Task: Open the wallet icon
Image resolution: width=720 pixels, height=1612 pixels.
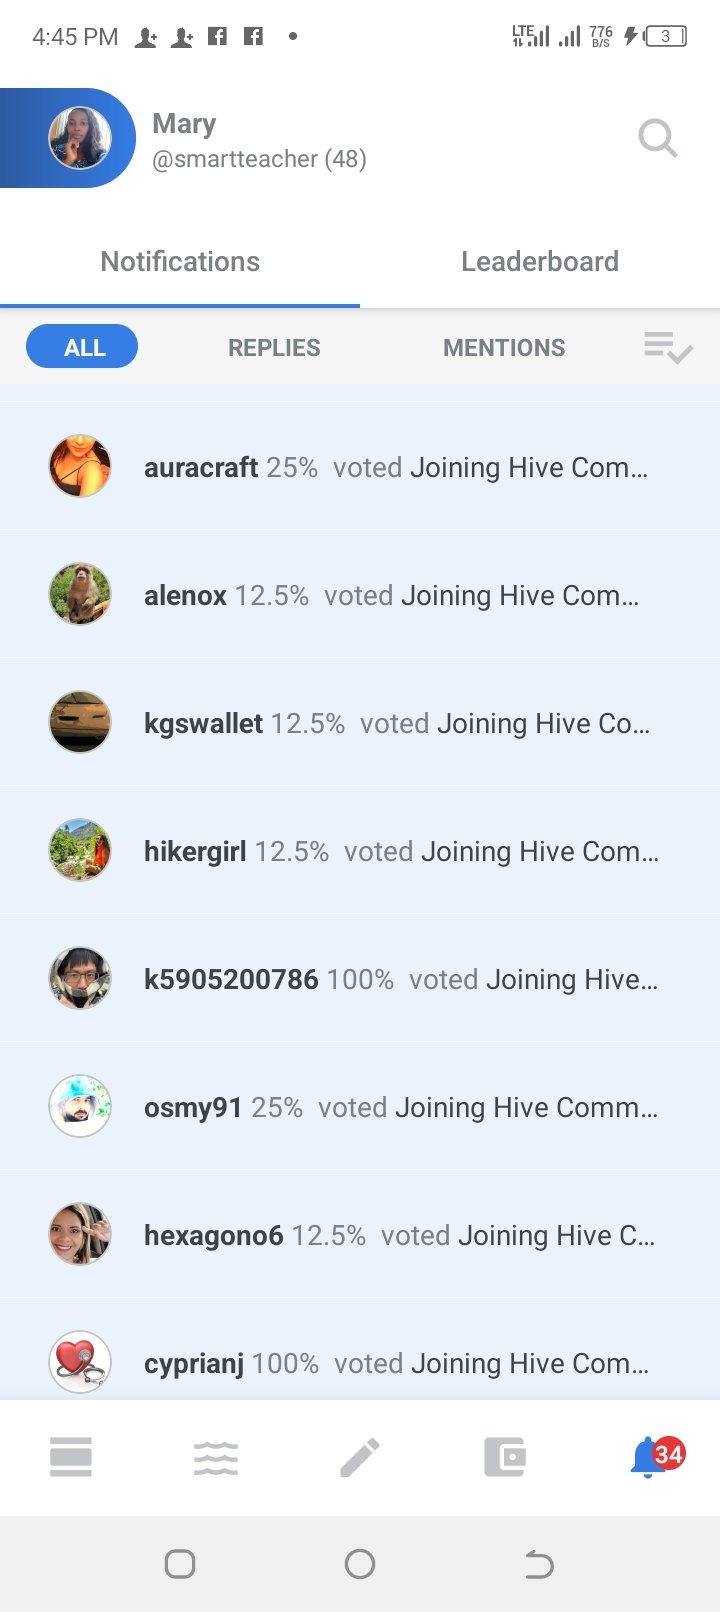Action: click(x=505, y=1457)
